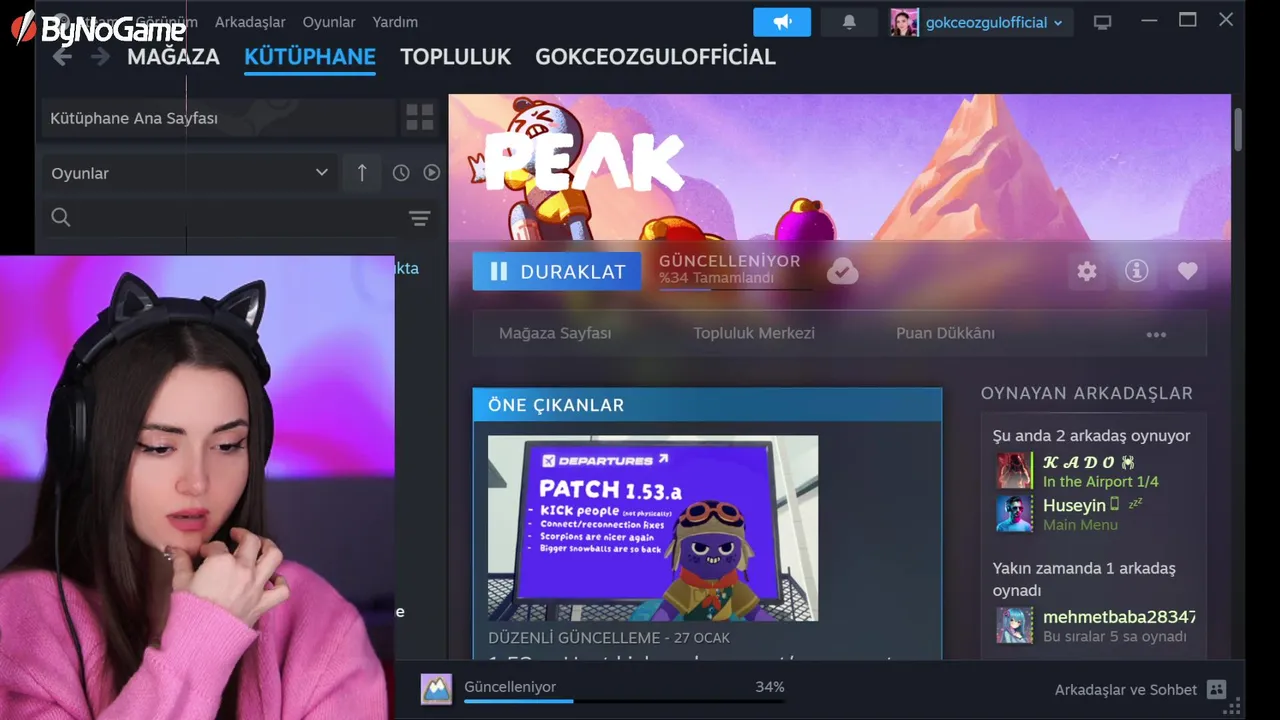Open the Arkadaşlar menu
This screenshot has height=720, width=1280.
[x=250, y=22]
